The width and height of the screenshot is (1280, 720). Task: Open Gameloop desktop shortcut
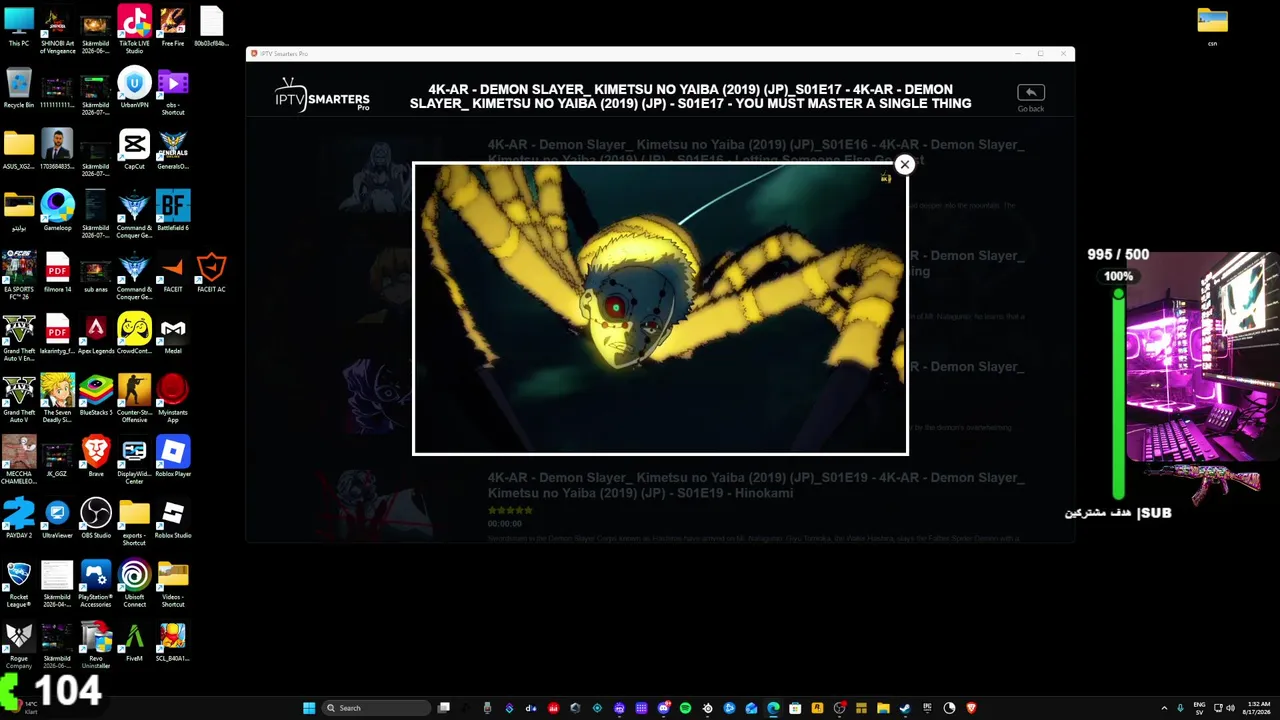(x=57, y=211)
